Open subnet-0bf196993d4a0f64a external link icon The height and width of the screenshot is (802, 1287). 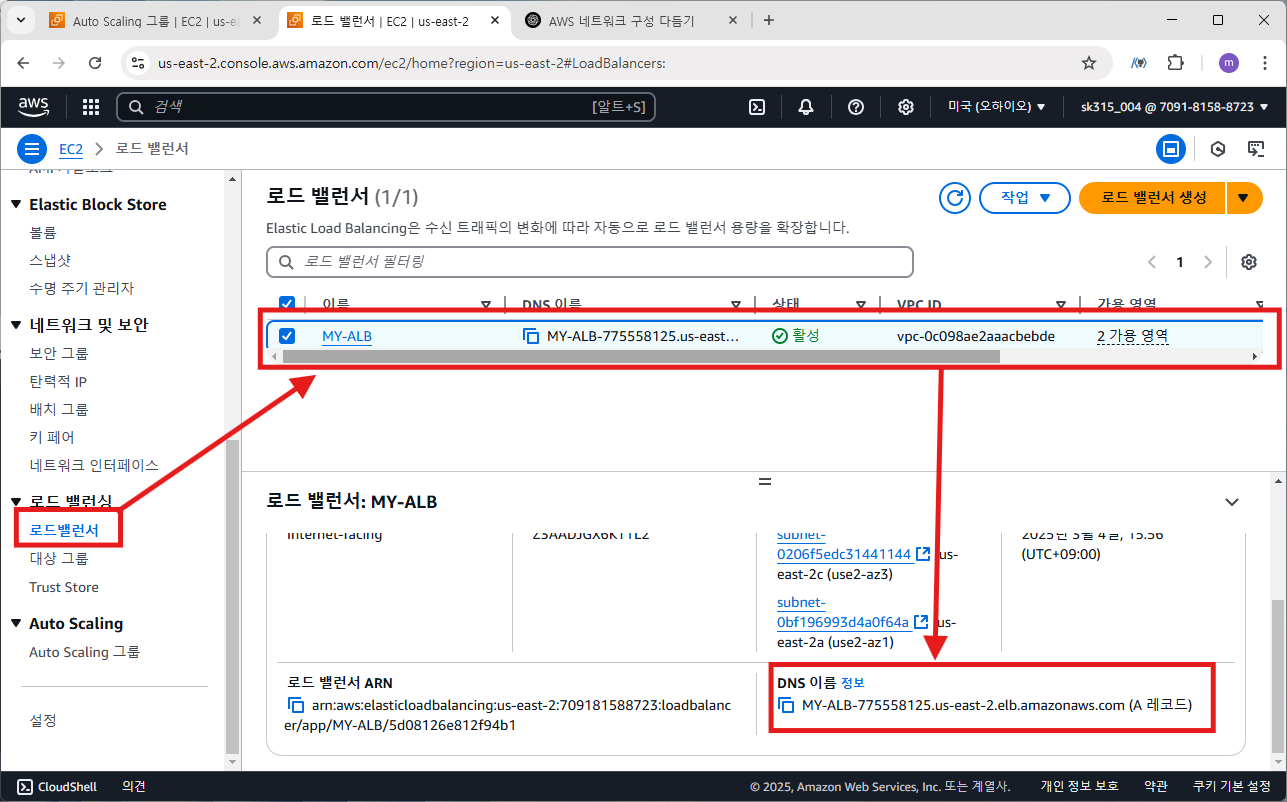click(x=921, y=622)
